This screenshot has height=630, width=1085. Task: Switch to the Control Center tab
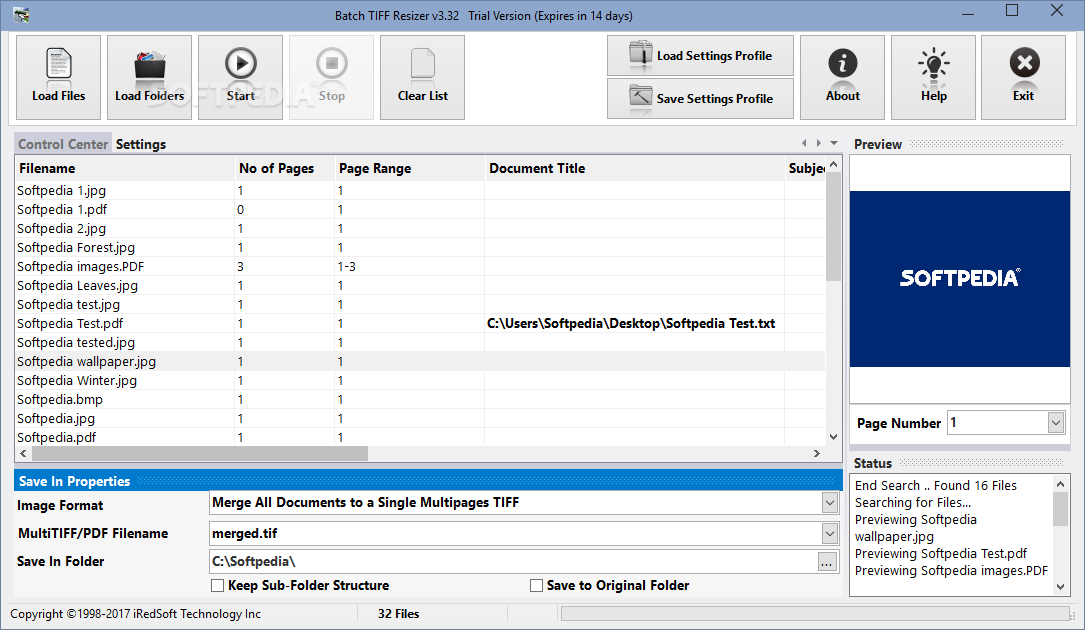pos(62,144)
